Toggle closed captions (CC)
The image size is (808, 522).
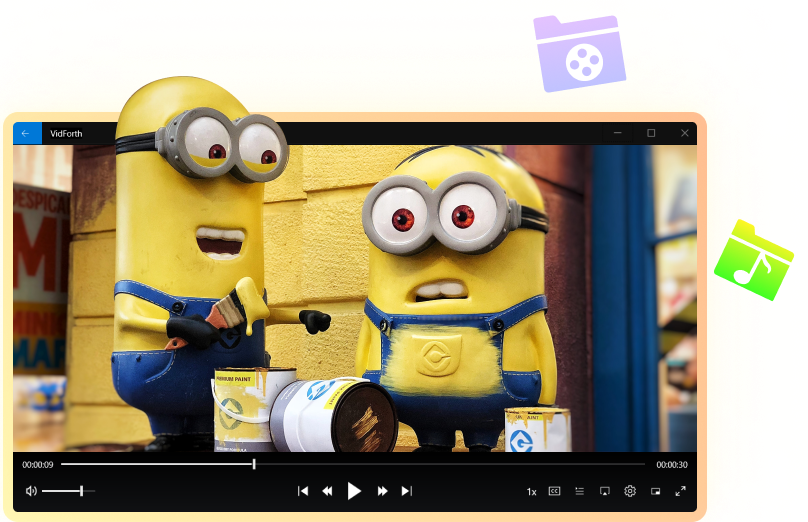point(554,491)
